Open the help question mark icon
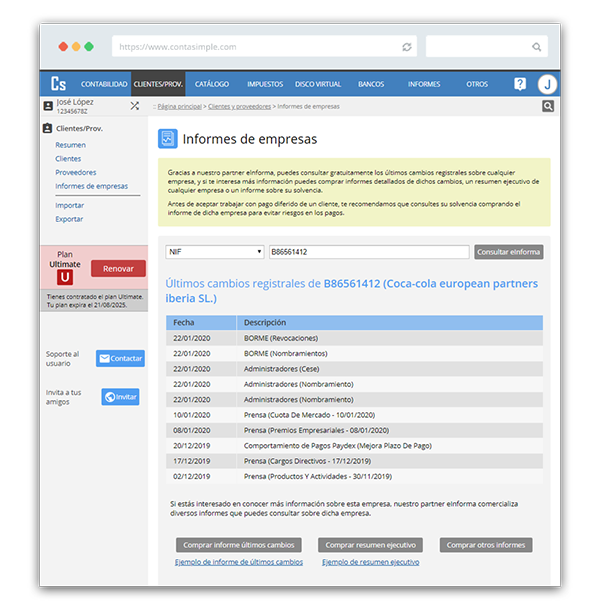Screen dimensions: 600x615 pyautogui.click(x=520, y=84)
